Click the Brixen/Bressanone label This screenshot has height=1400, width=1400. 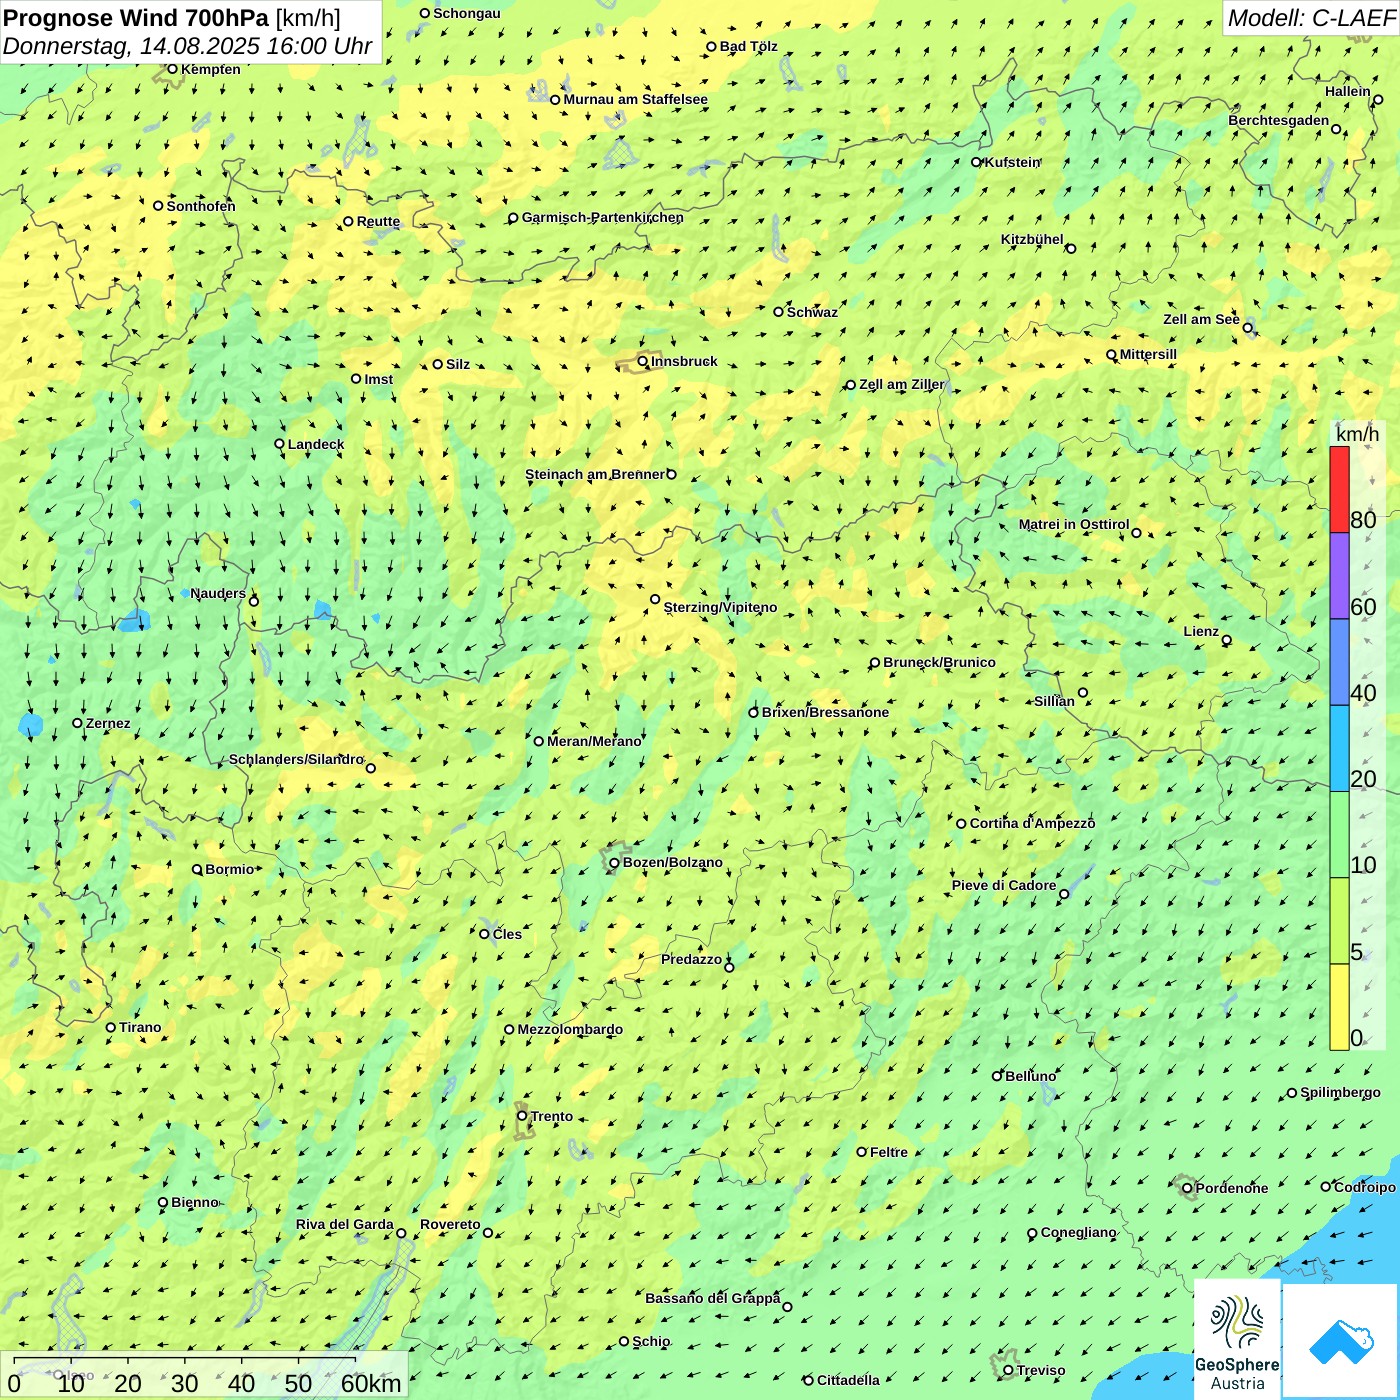pos(825,712)
